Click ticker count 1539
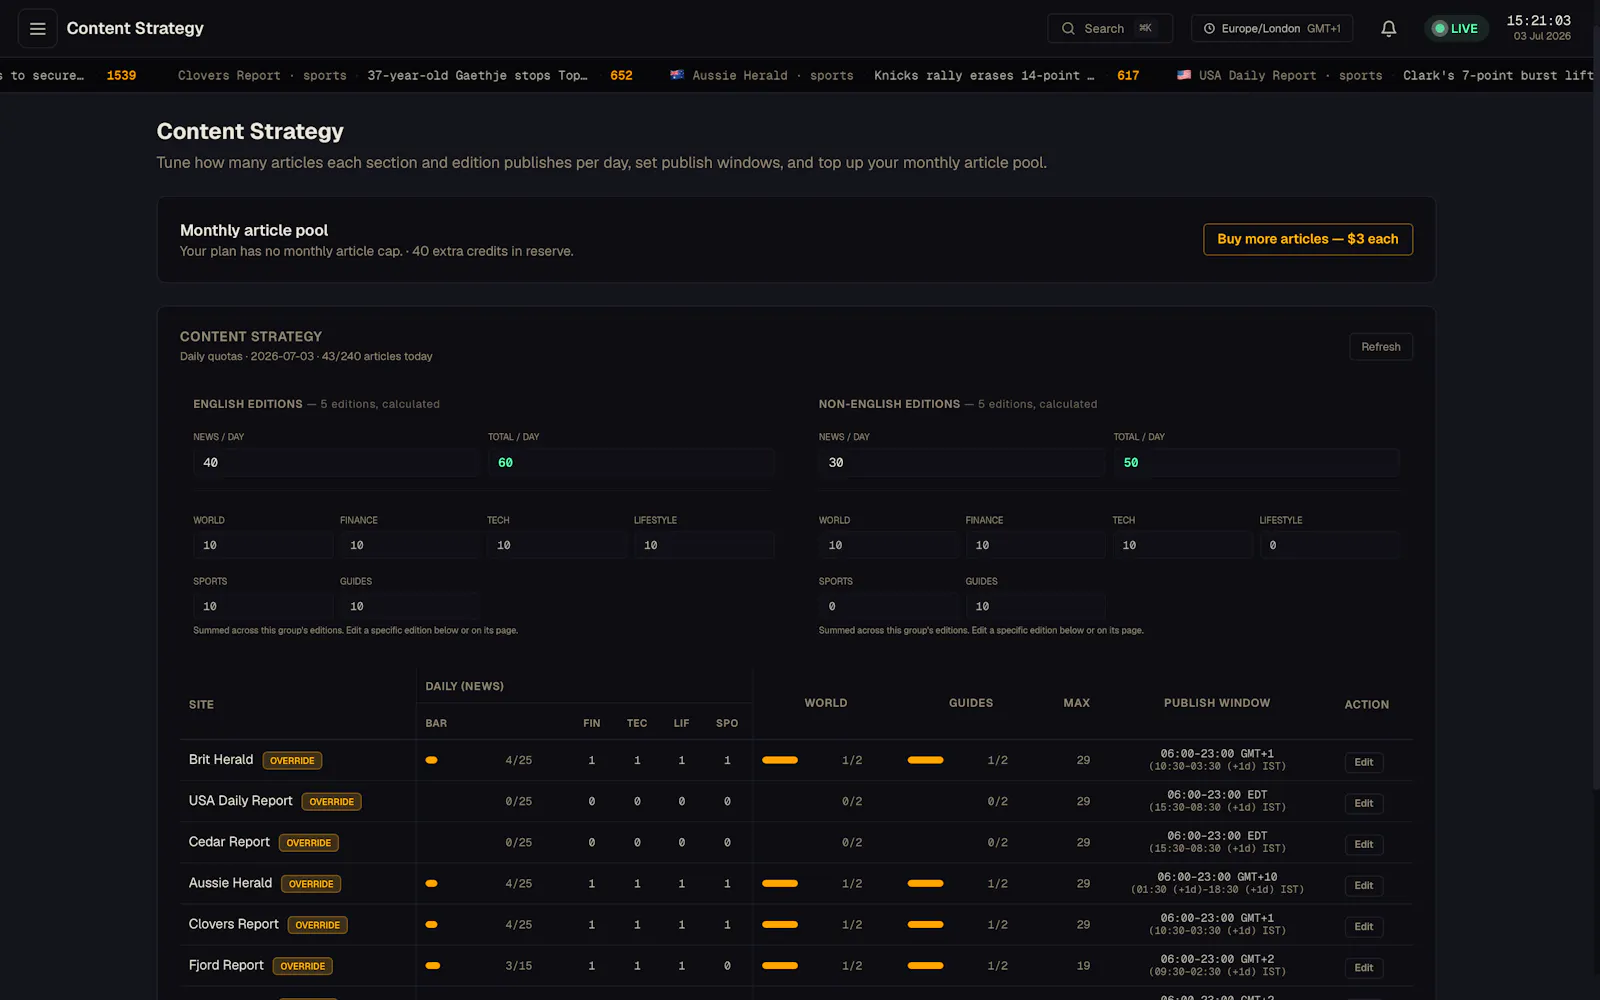The image size is (1600, 1000). point(121,75)
